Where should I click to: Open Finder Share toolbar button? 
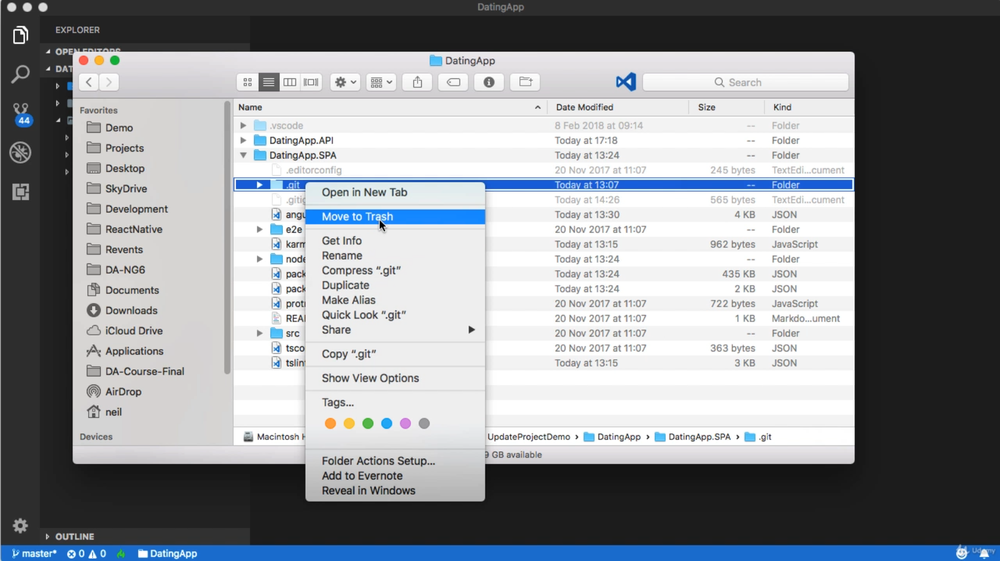[x=417, y=82]
